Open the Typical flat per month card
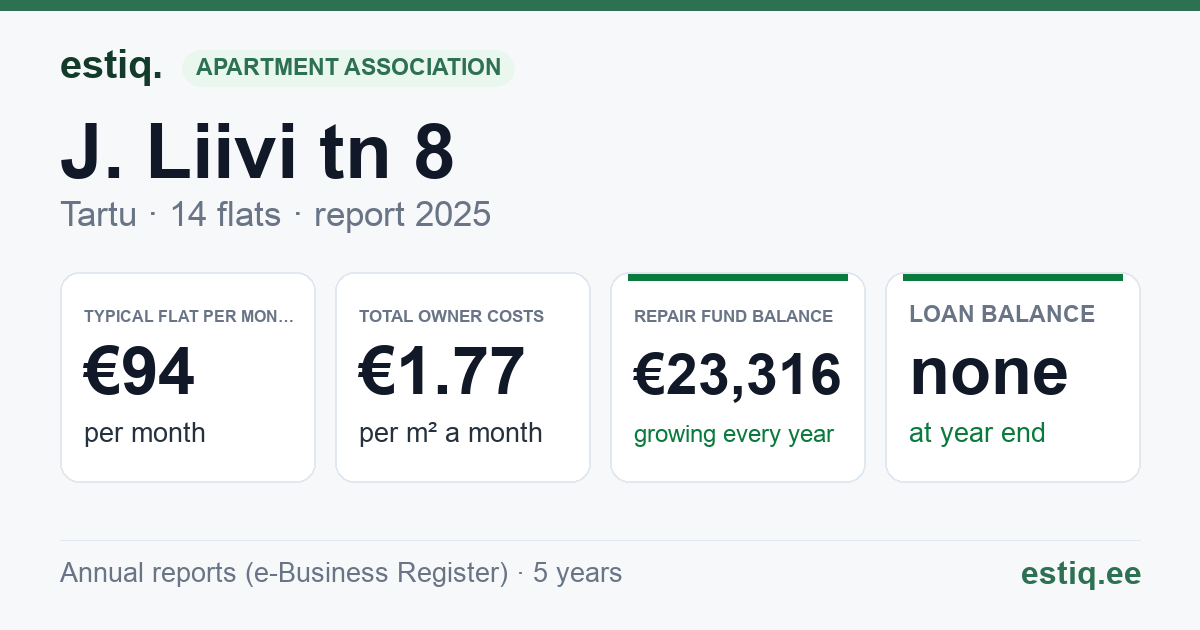 click(188, 377)
